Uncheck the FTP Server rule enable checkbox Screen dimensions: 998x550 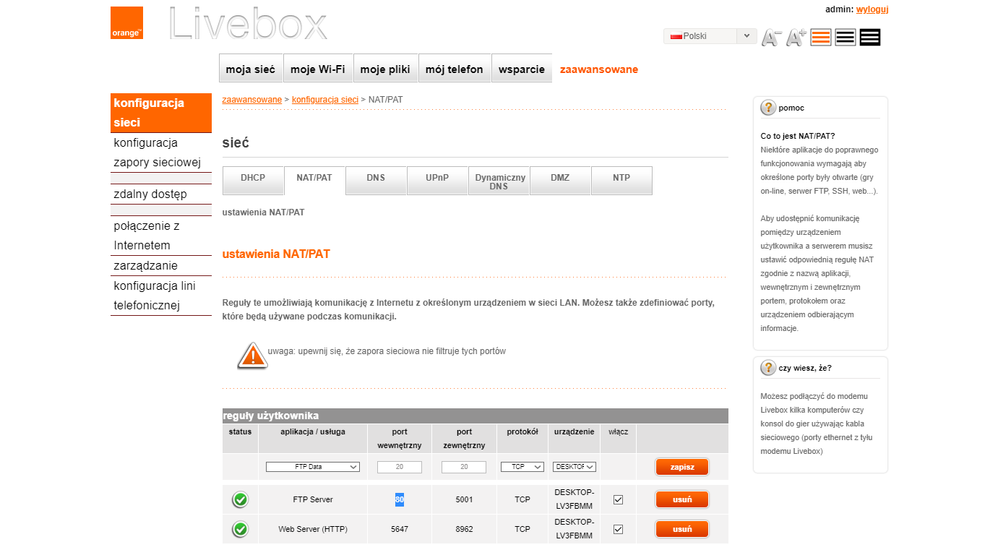pos(618,500)
